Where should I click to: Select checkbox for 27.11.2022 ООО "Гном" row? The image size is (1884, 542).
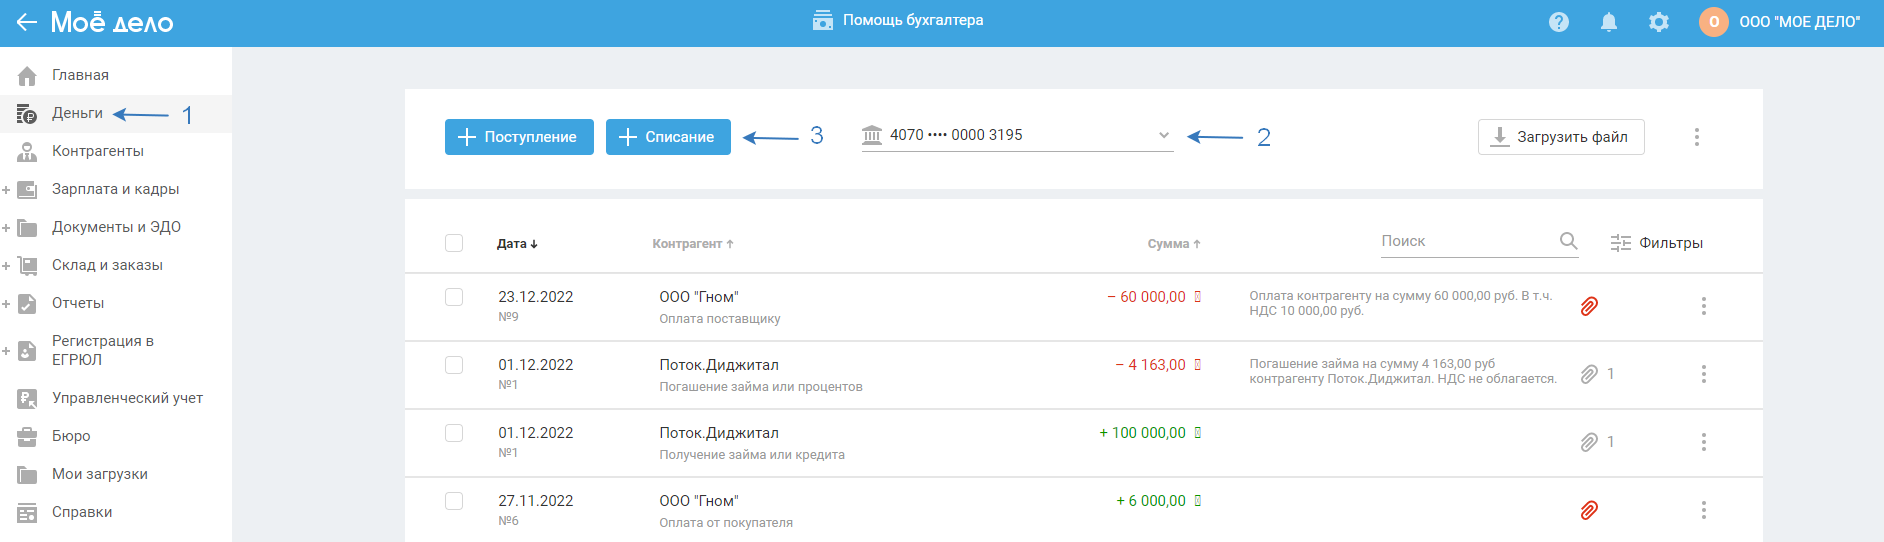454,501
